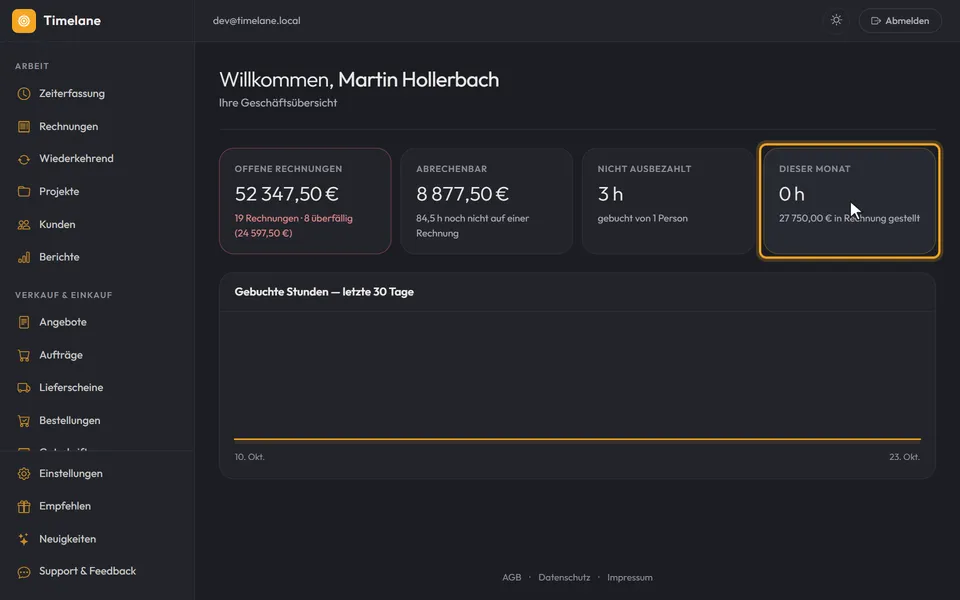960x600 pixels.
Task: Click the Einstellungen gear icon
Action: (24, 474)
